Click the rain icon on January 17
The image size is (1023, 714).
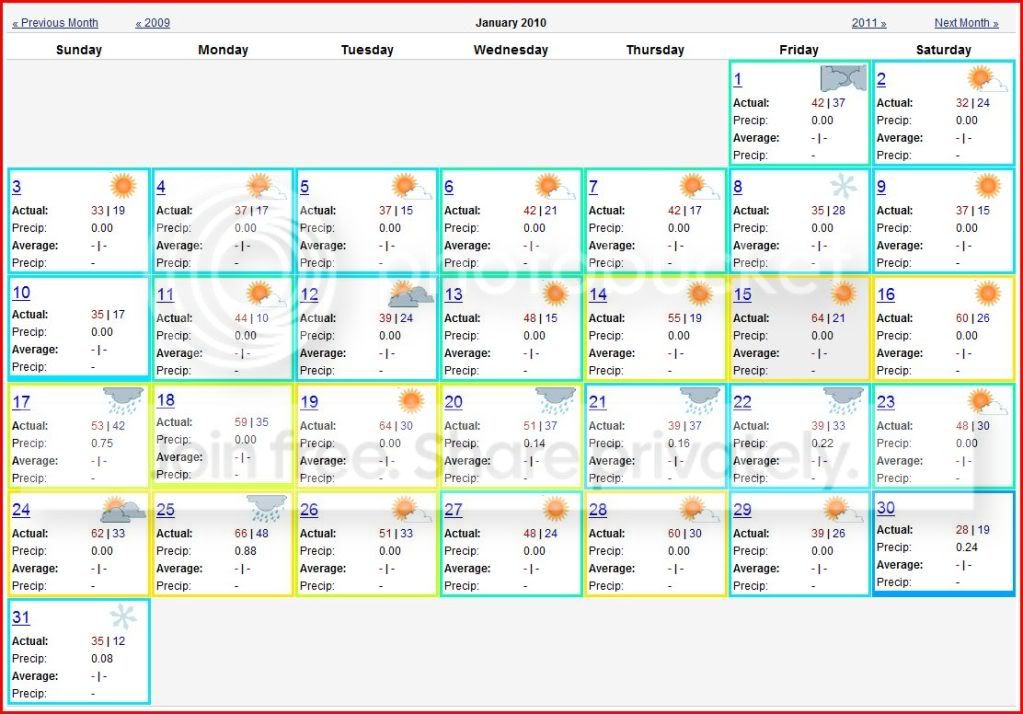[x=123, y=400]
